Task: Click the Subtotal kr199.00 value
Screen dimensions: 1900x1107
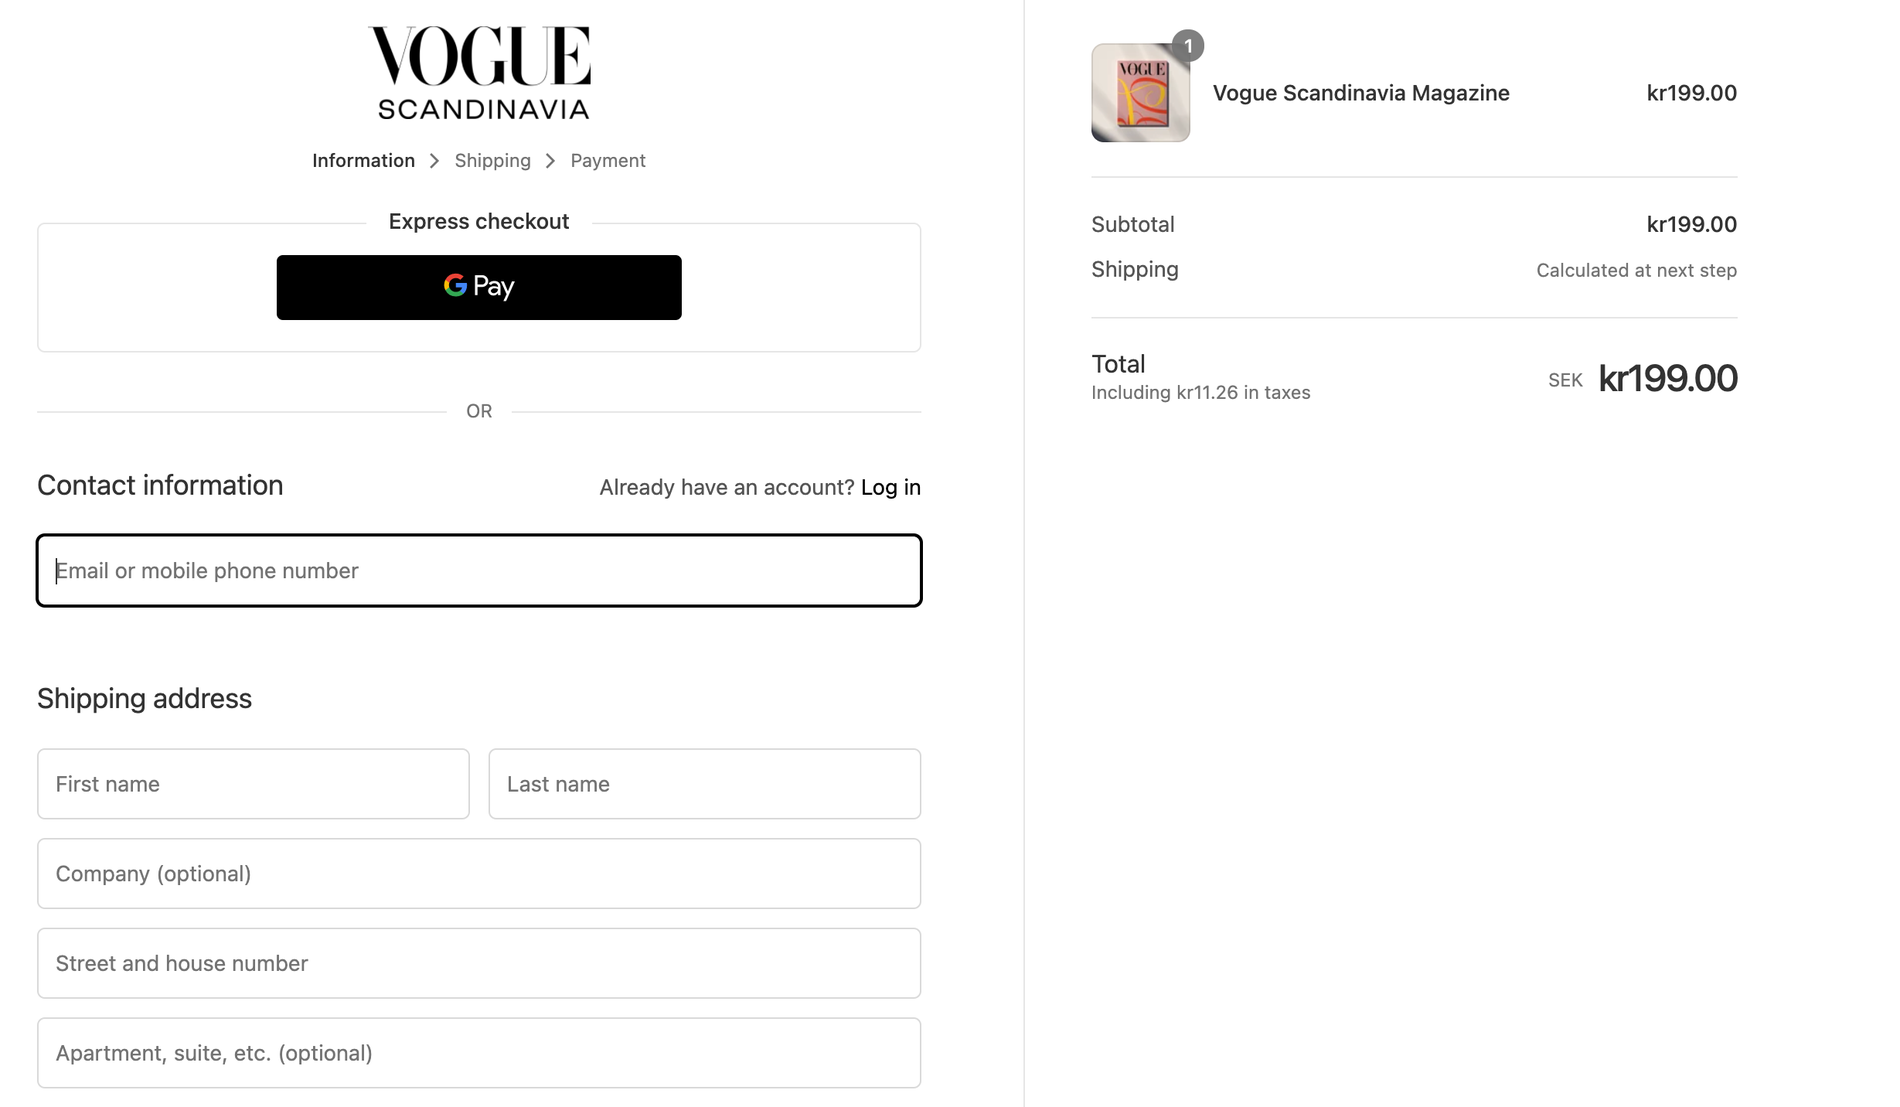Action: [1692, 224]
